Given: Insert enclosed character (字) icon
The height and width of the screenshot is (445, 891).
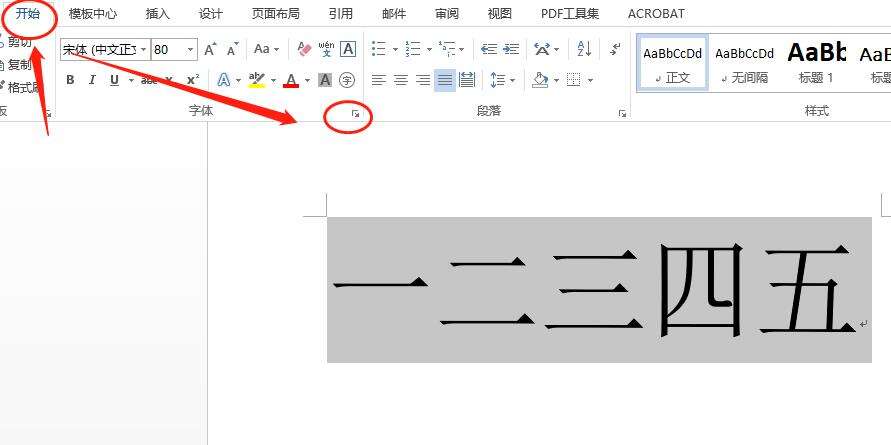Looking at the screenshot, I should 347,80.
